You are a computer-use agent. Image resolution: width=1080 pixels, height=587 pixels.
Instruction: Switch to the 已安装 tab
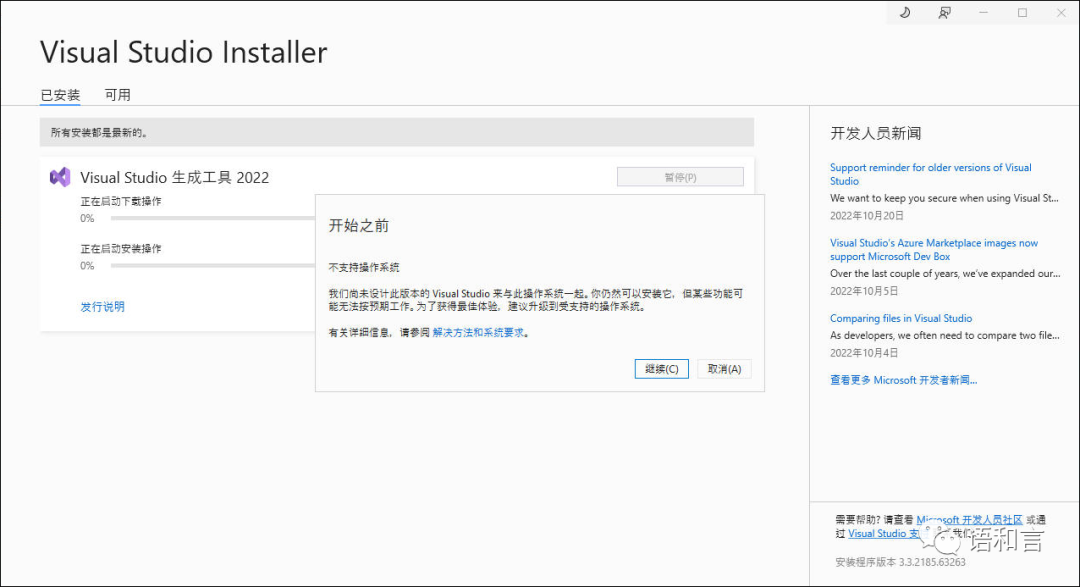coord(60,95)
